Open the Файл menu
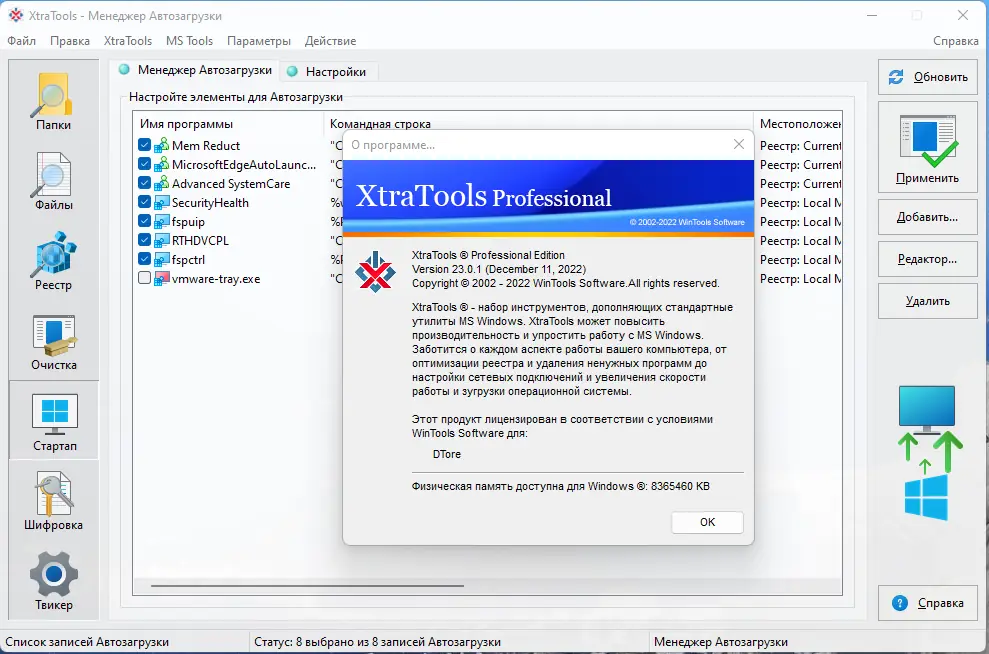This screenshot has height=654, width=989. [x=21, y=41]
